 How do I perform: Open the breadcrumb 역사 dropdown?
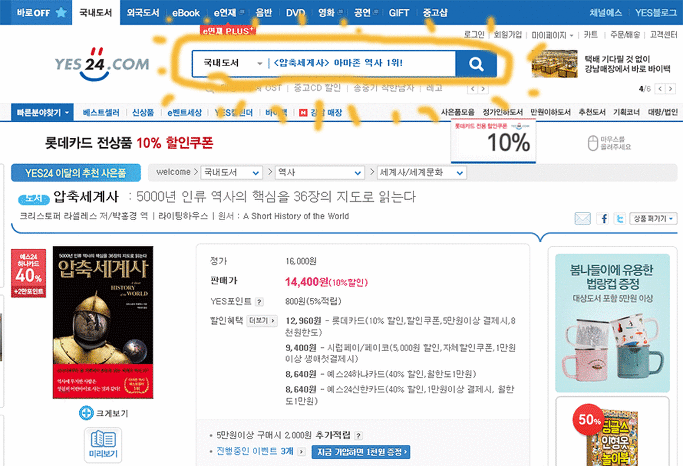(x=319, y=172)
